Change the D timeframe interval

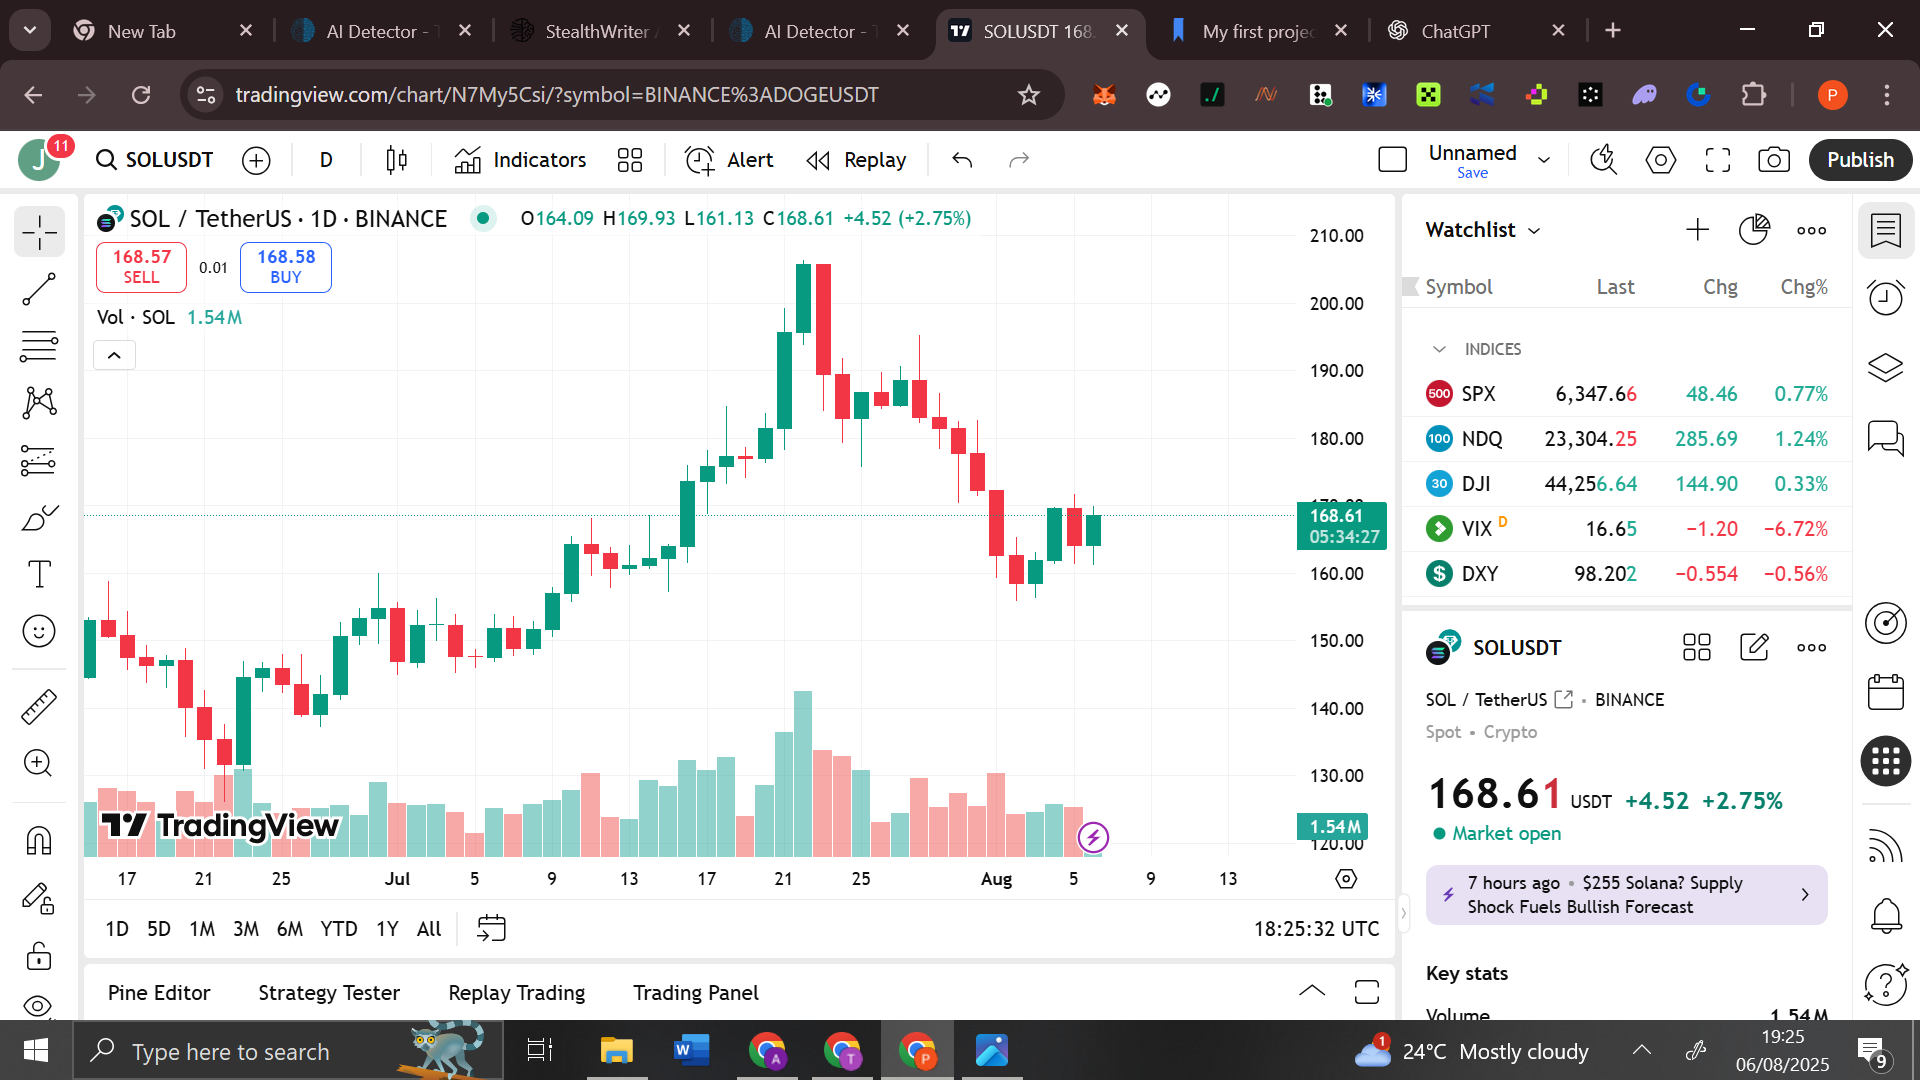click(x=326, y=160)
